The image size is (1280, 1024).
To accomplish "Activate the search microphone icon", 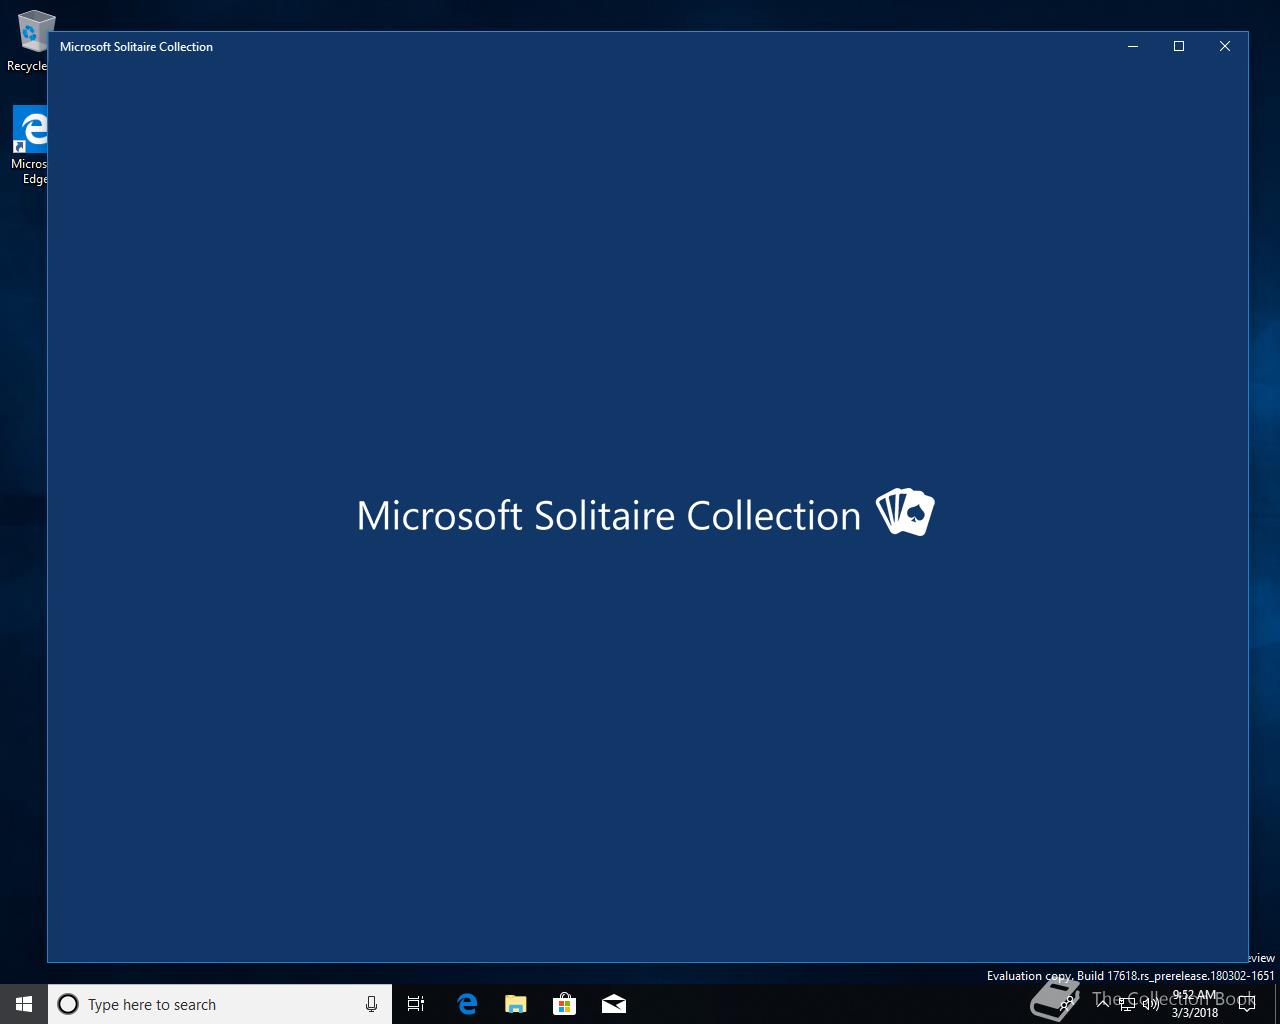I will [x=371, y=1004].
